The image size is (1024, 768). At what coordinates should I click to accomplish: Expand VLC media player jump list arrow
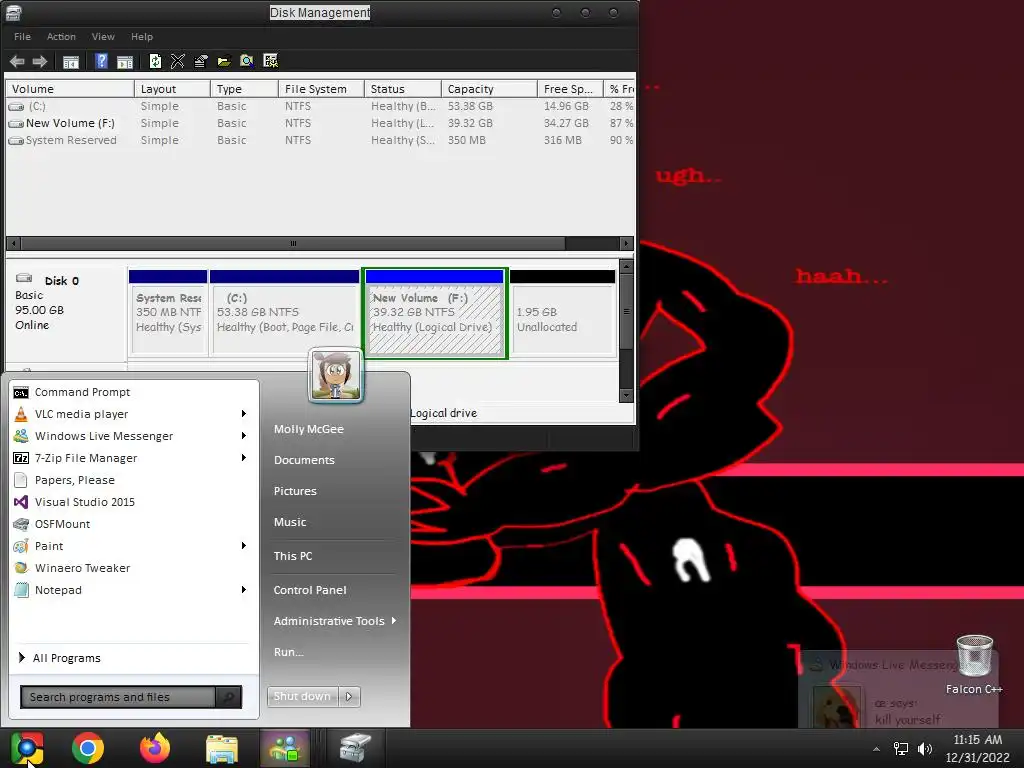tap(244, 413)
